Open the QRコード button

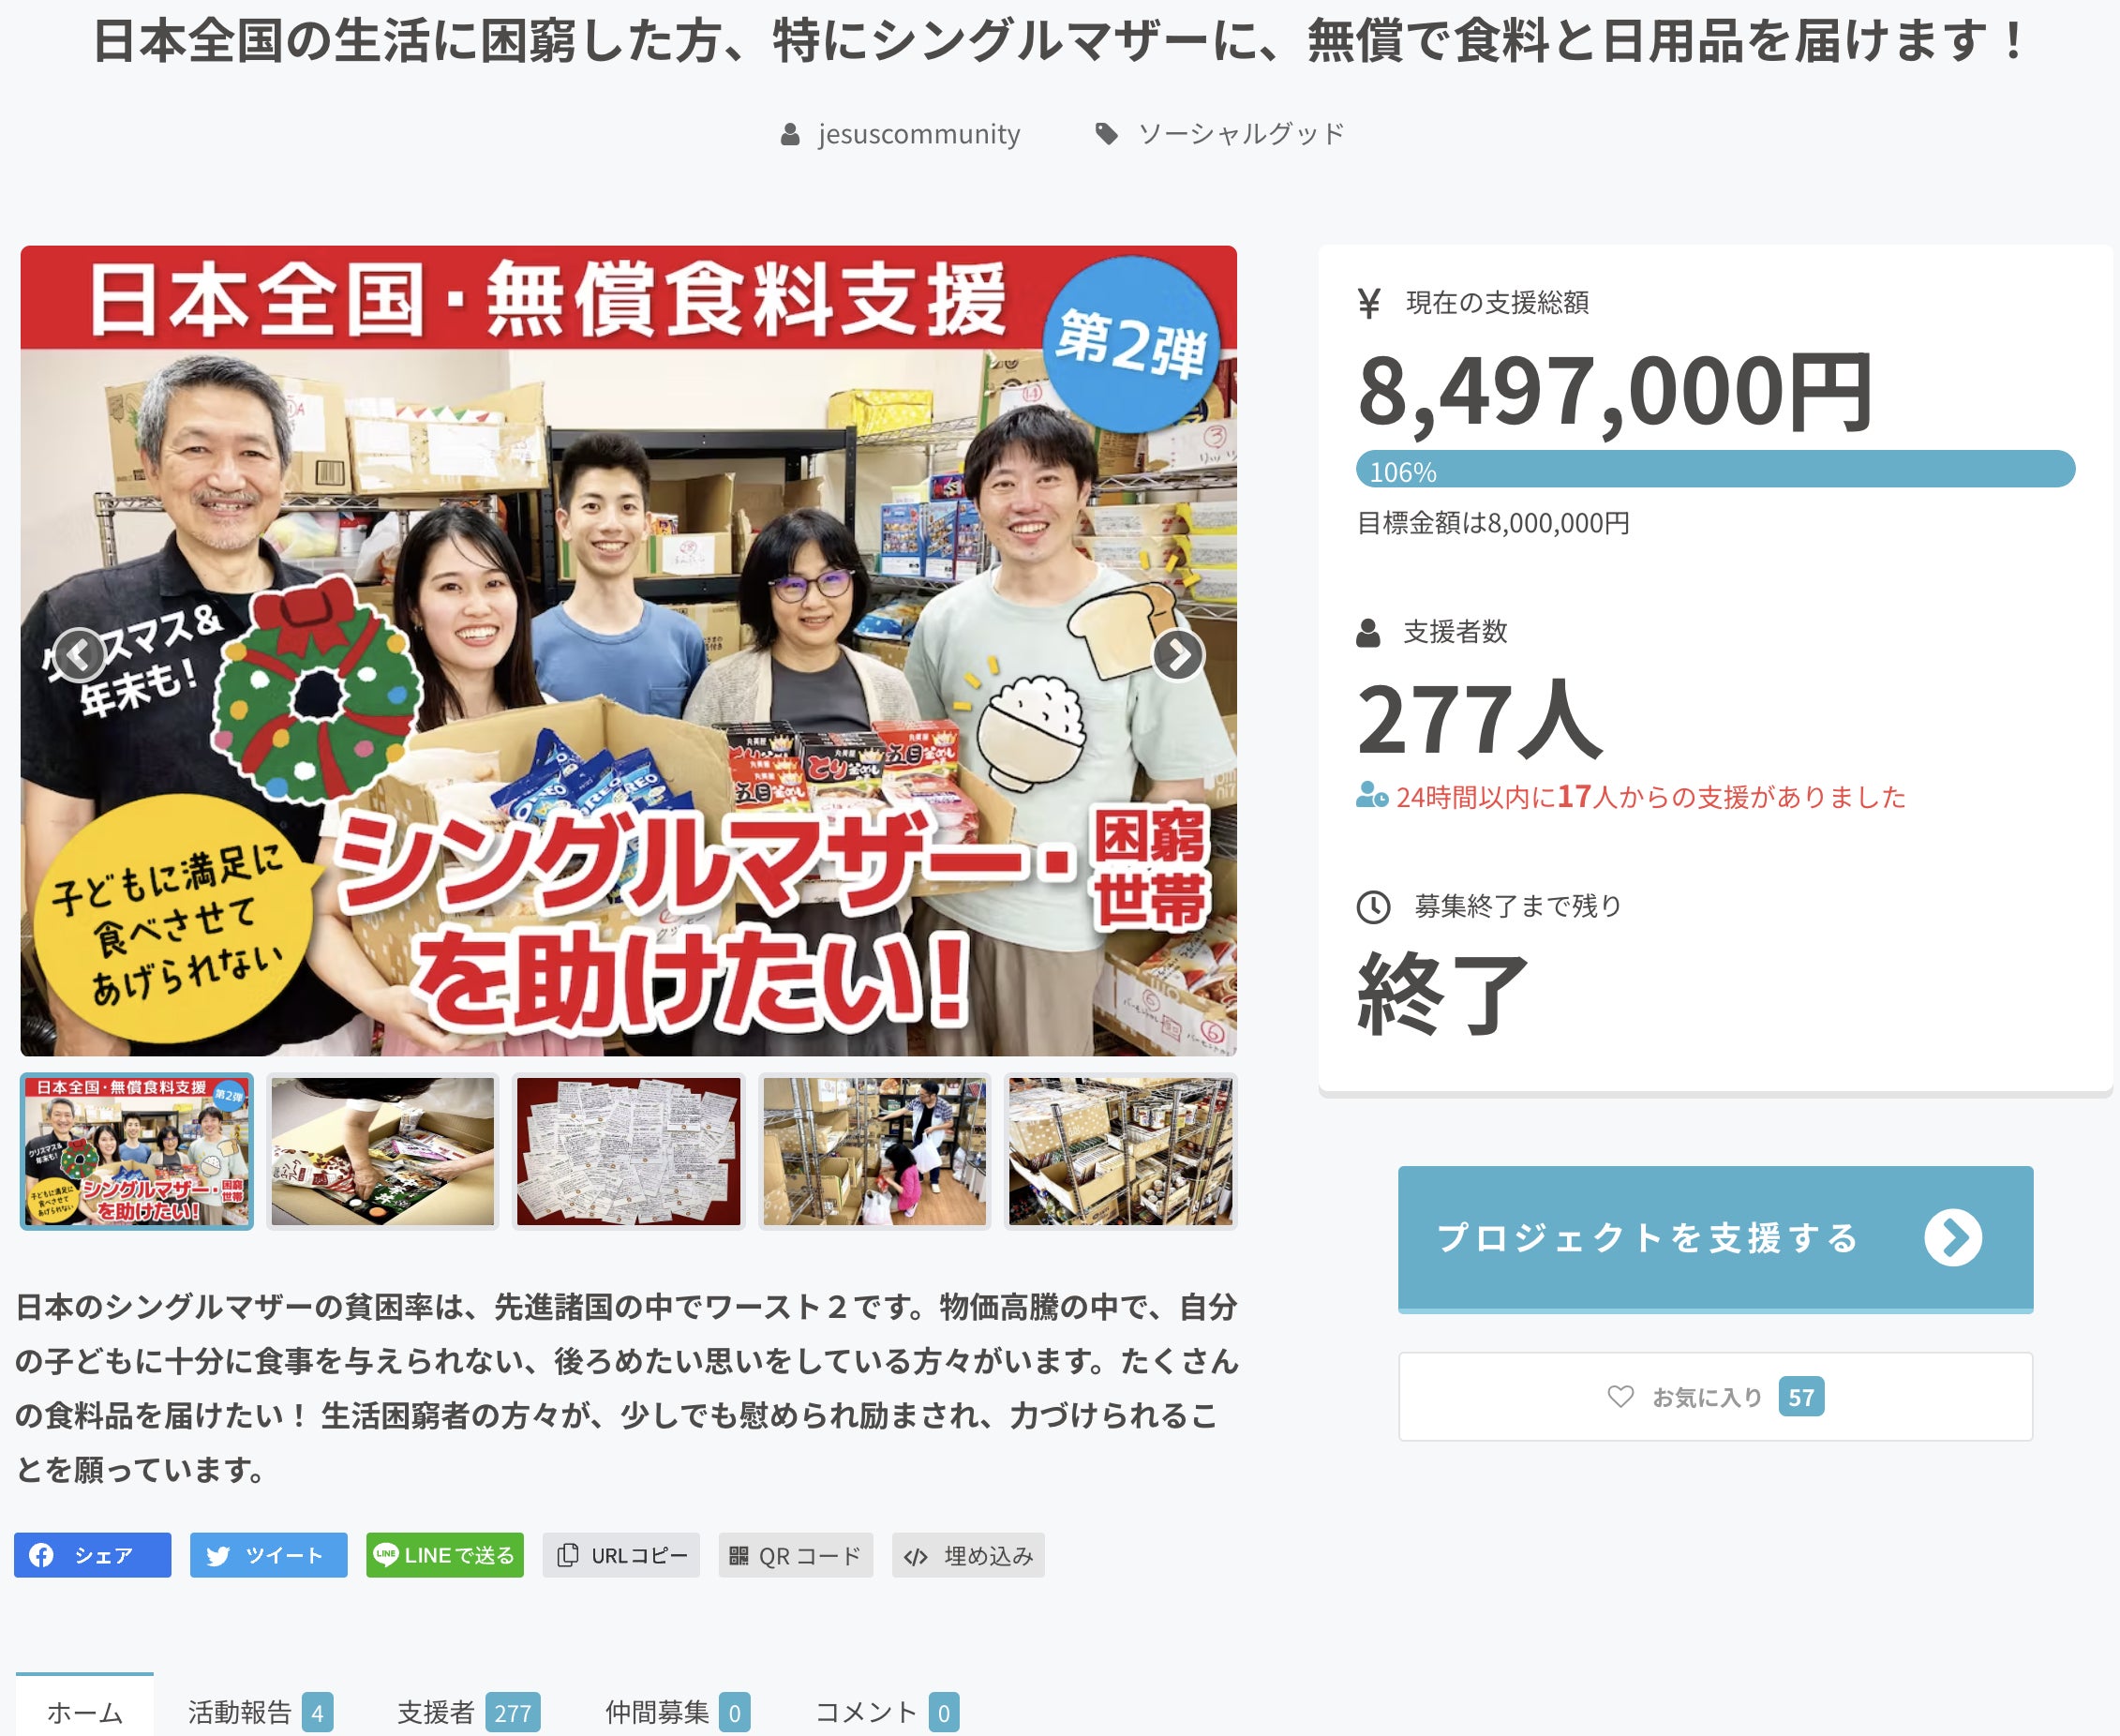pos(796,1555)
